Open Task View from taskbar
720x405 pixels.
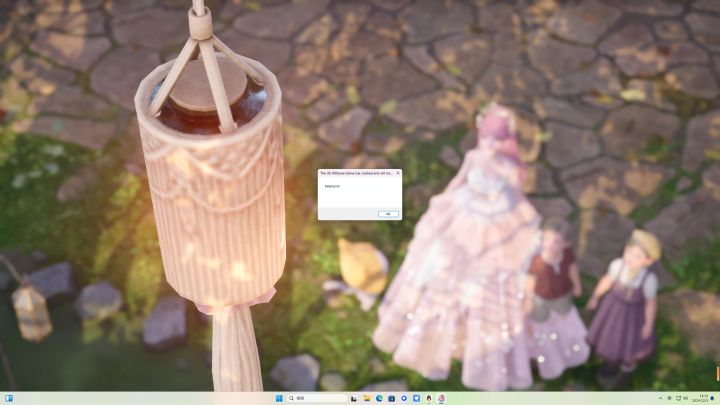point(354,398)
